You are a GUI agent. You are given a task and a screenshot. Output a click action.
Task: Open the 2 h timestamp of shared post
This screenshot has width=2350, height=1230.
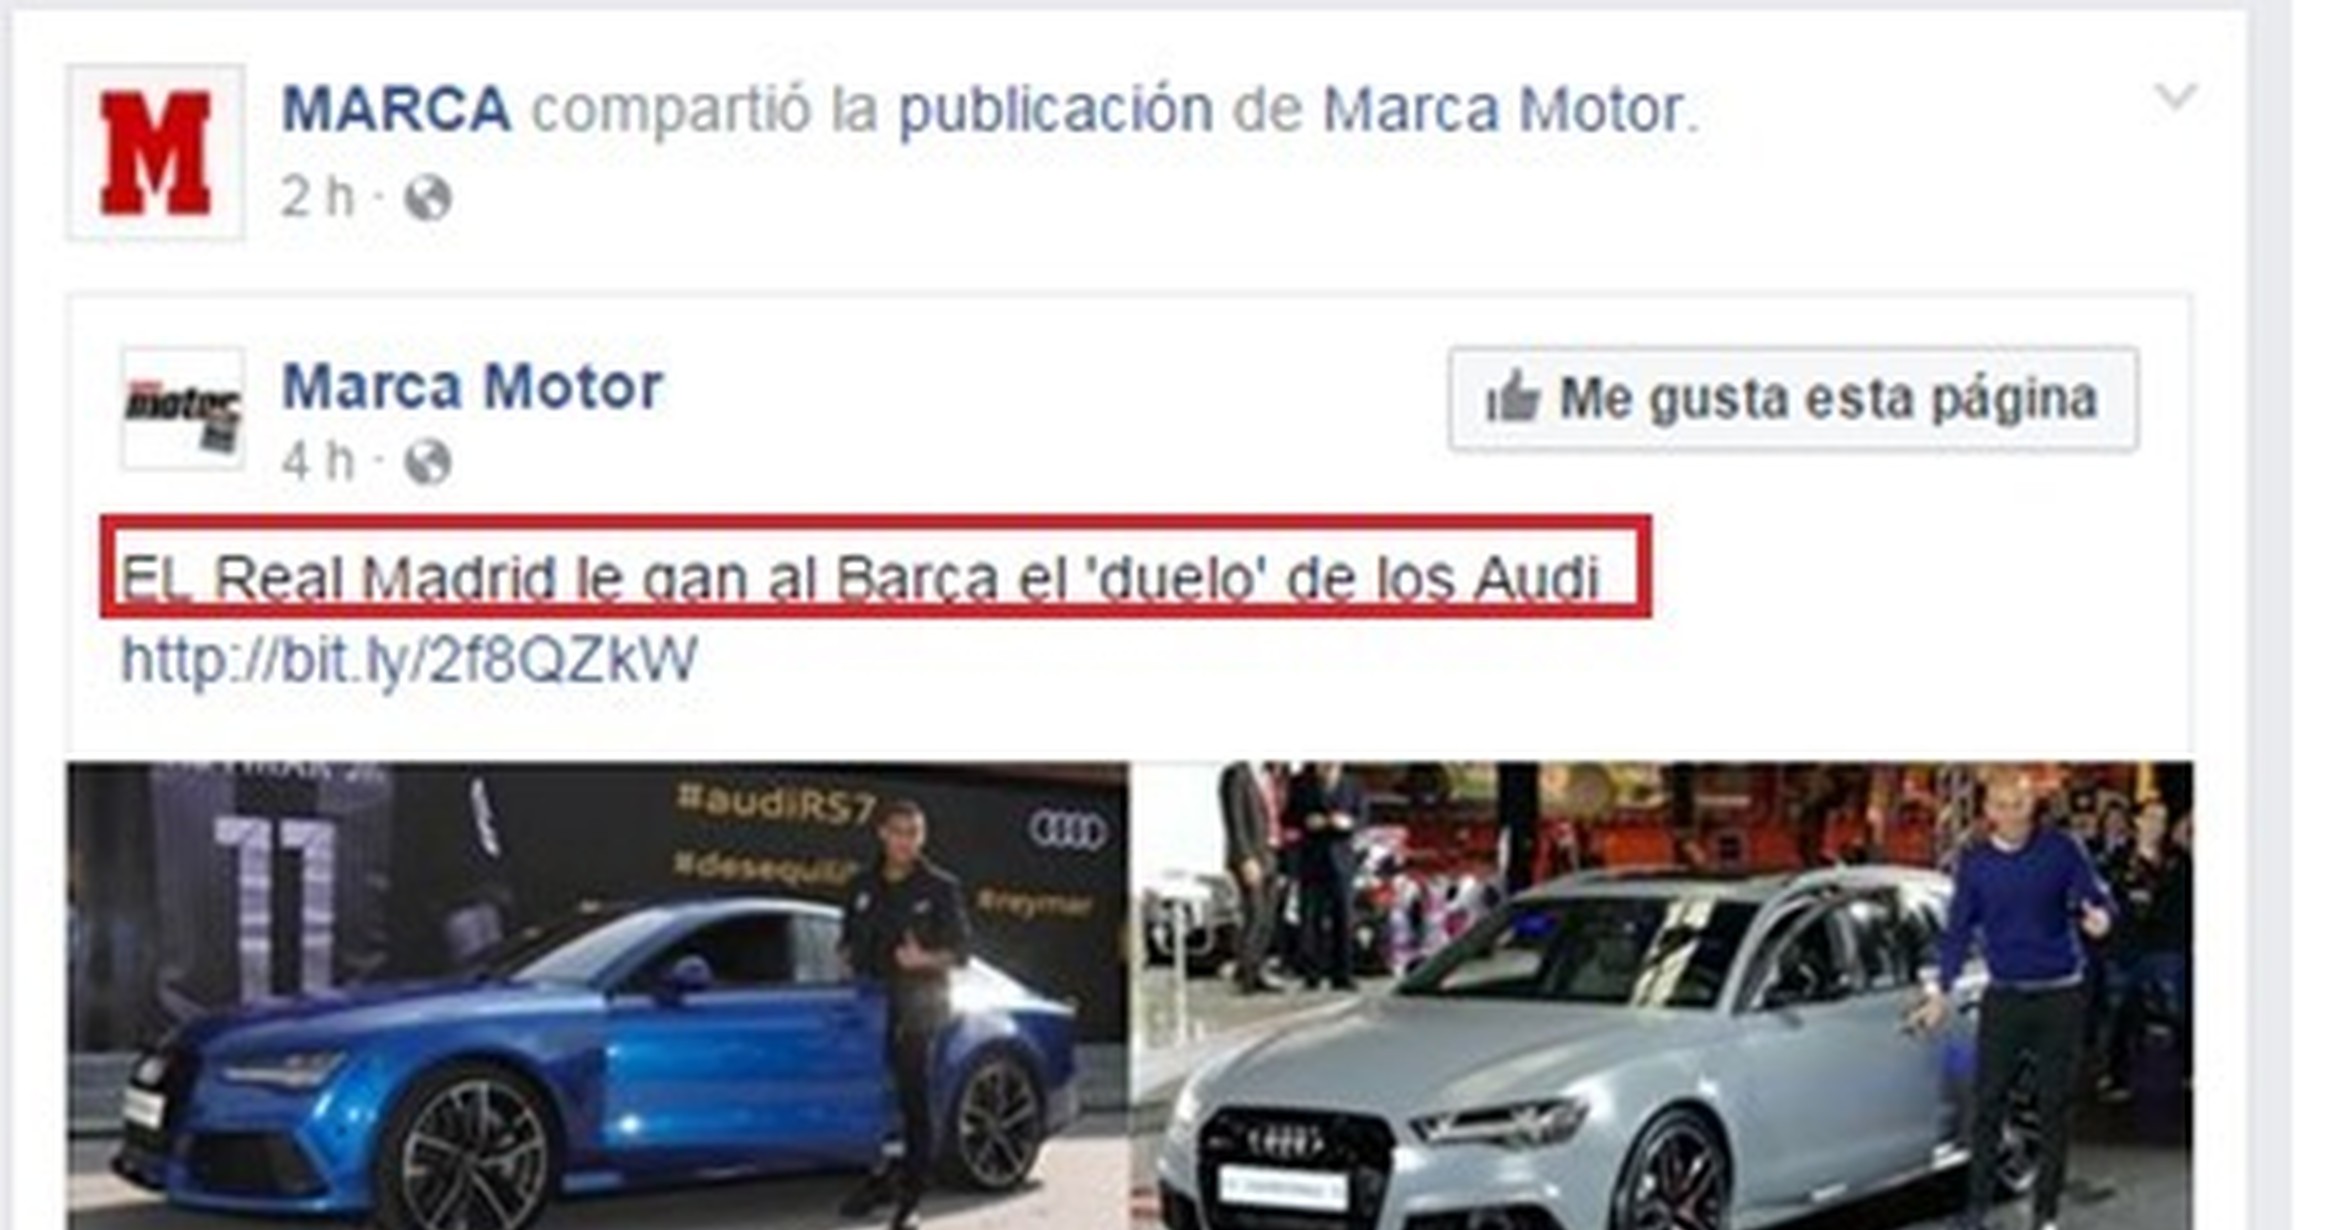pyautogui.click(x=317, y=196)
